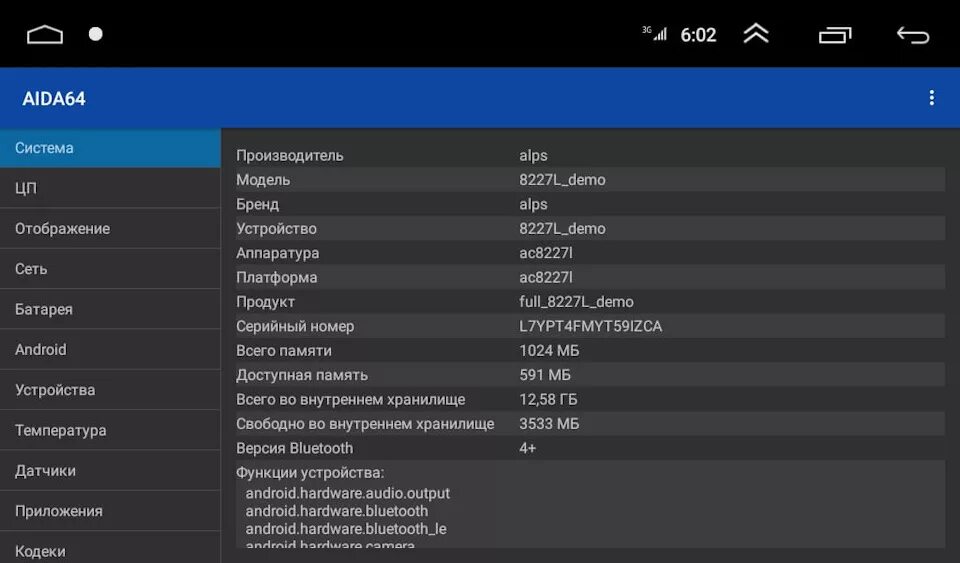960x563 pixels.
Task: Go back using the back arrow icon
Action: 913,35
